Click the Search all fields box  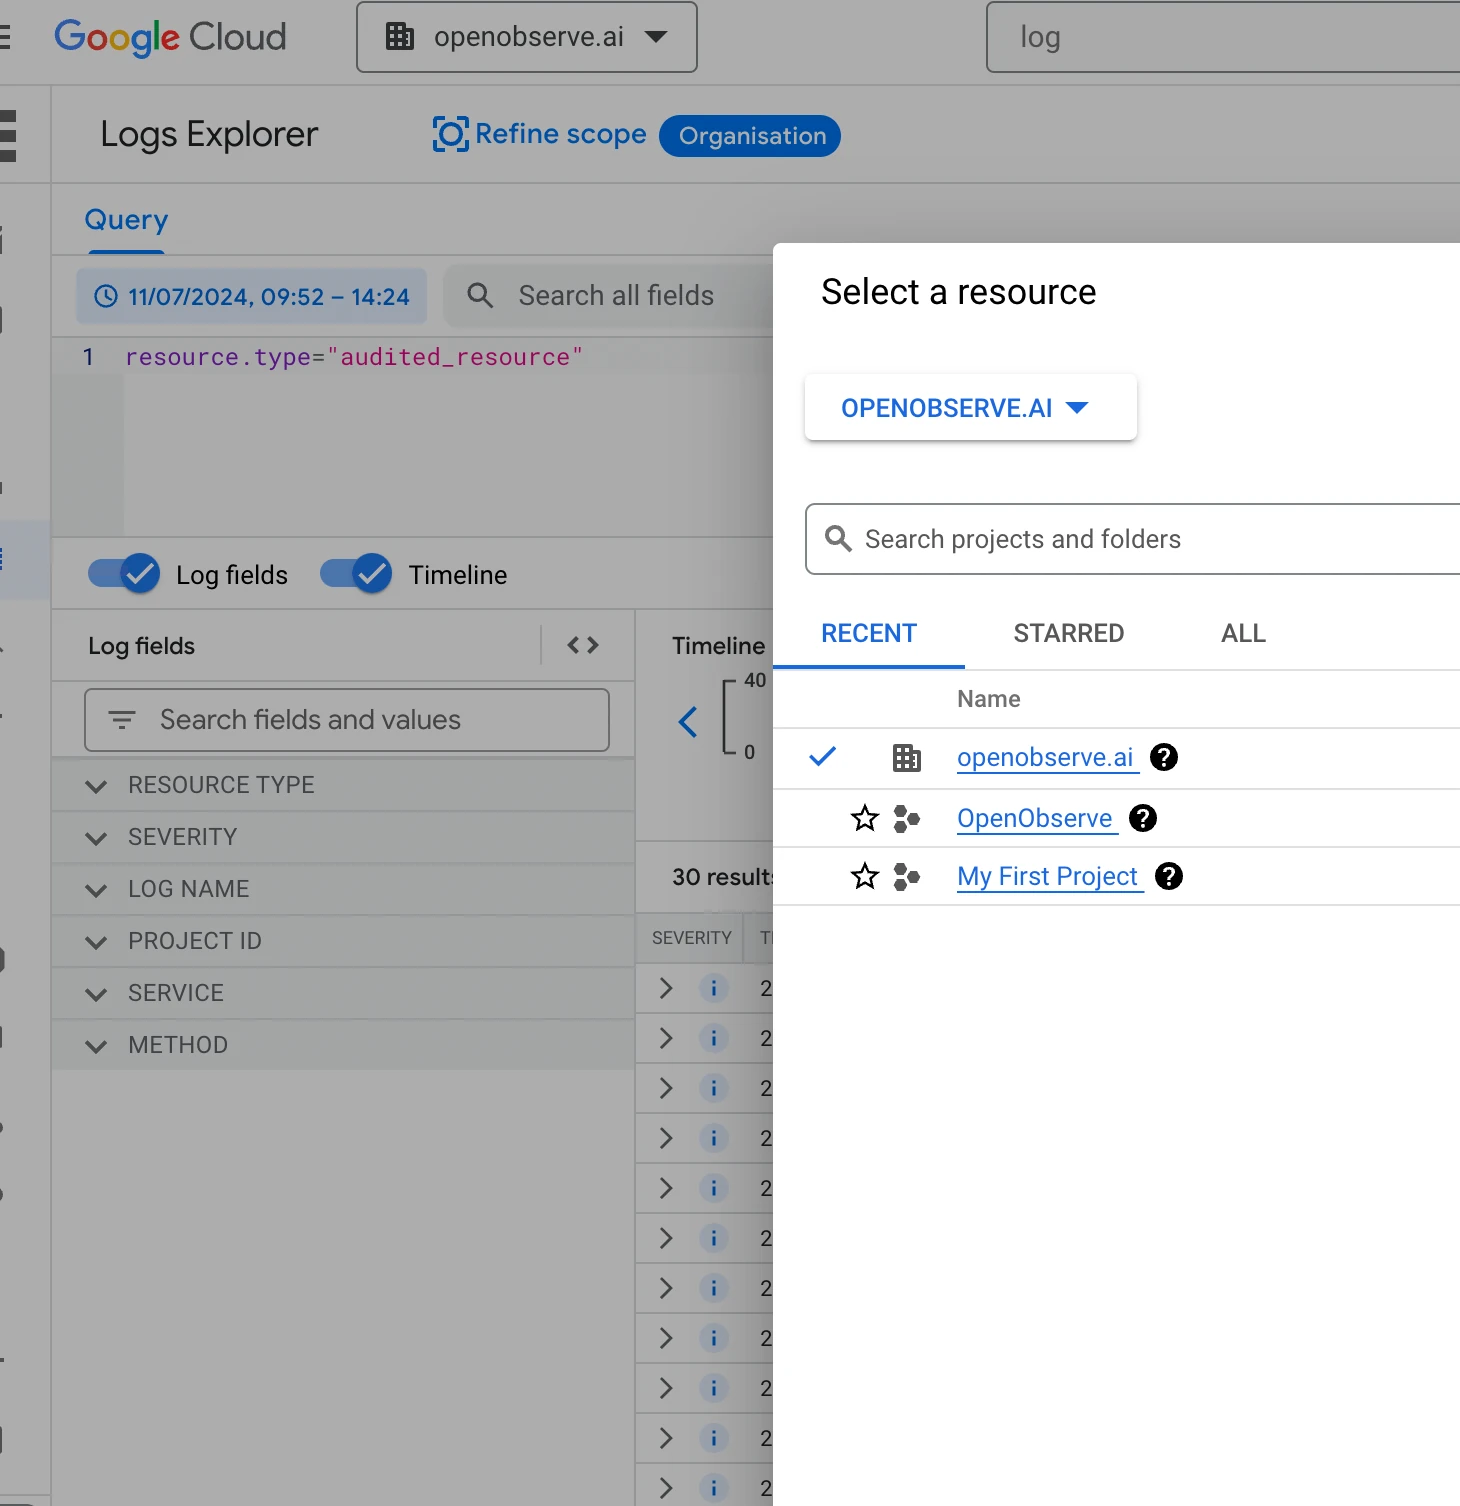click(610, 296)
